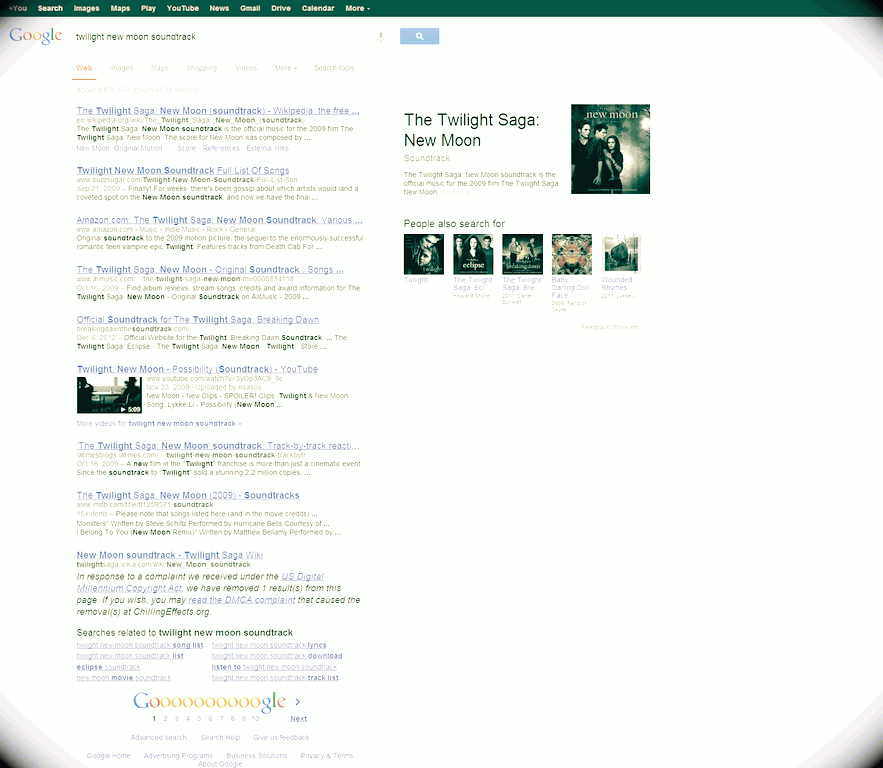Open +You in the top bar

[18, 8]
